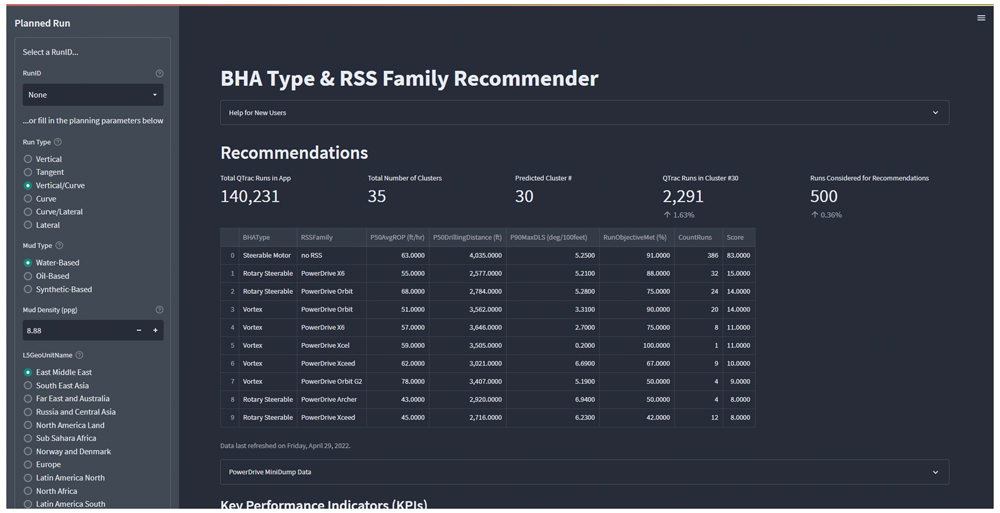
Task: Sort by RunObjectiveMet (%) column header
Action: coord(634,238)
